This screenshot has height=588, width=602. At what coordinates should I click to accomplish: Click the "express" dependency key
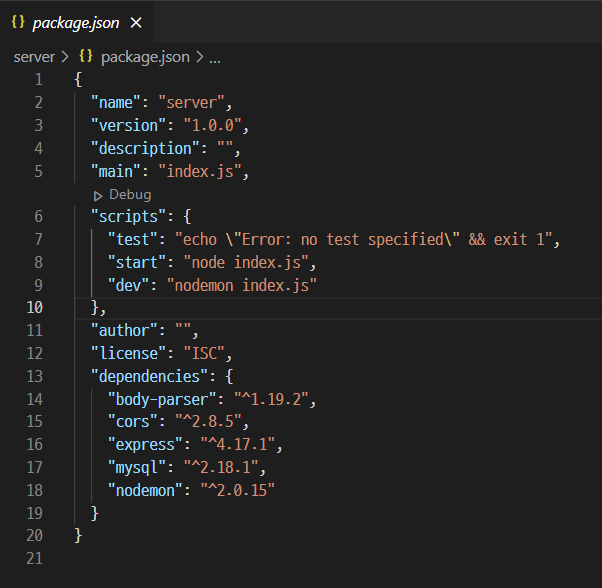tap(146, 444)
